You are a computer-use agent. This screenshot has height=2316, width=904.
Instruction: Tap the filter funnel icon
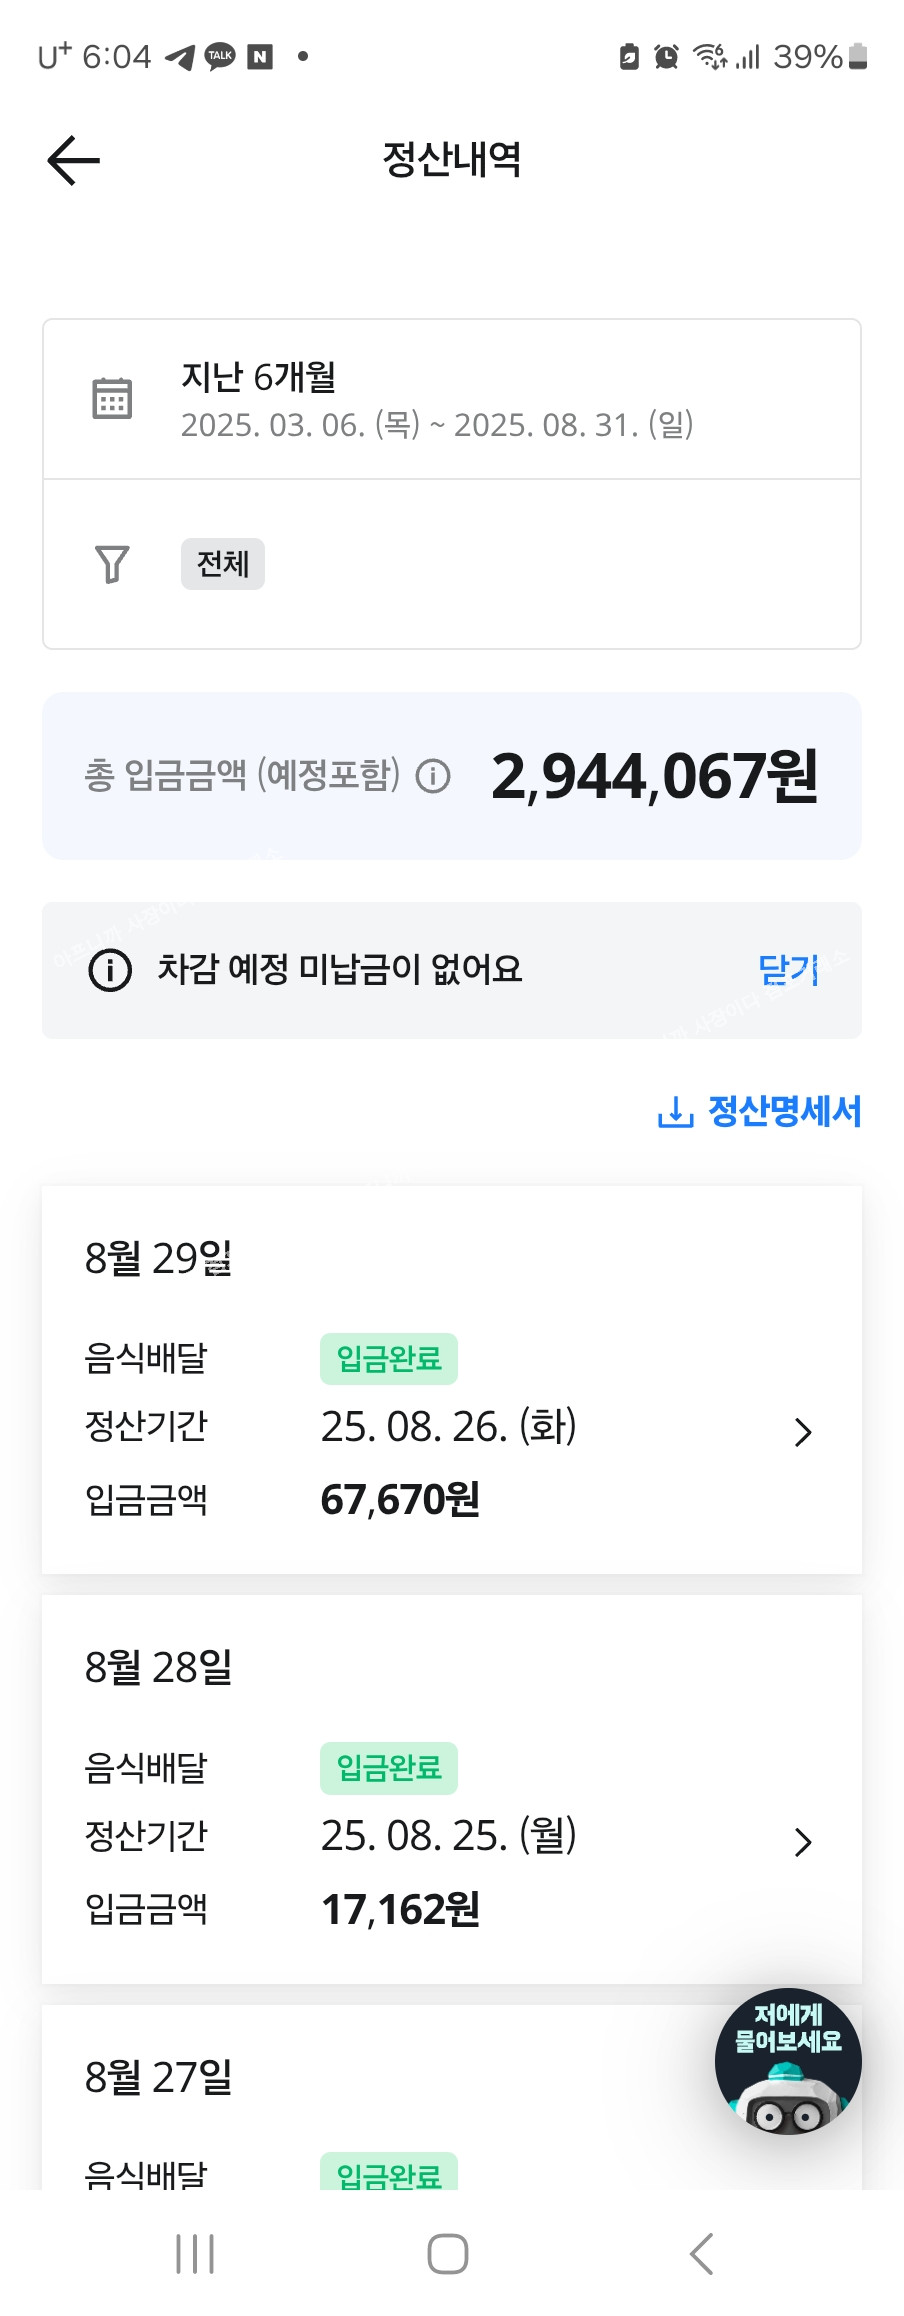coord(112,564)
